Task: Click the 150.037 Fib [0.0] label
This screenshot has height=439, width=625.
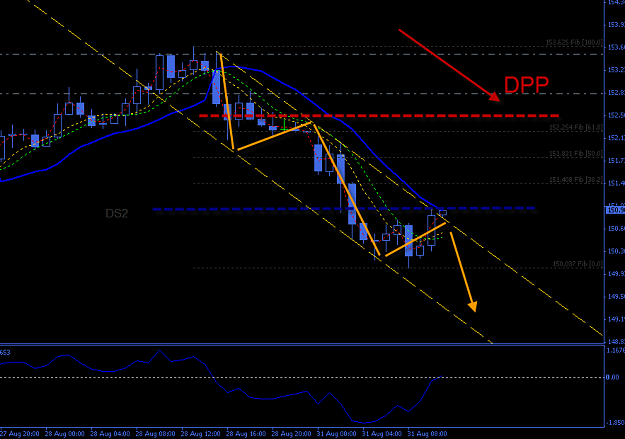Action: point(578,264)
